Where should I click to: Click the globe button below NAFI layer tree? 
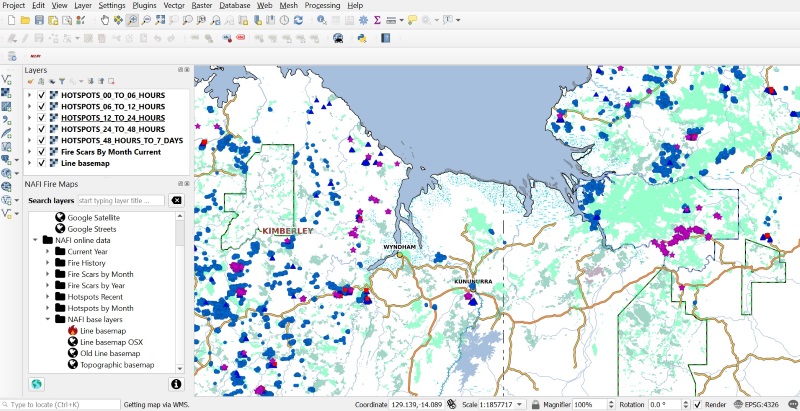[37, 384]
